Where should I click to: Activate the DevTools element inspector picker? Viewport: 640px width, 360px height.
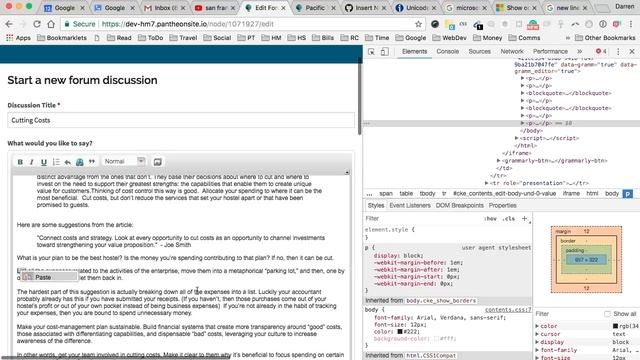click(x=371, y=52)
